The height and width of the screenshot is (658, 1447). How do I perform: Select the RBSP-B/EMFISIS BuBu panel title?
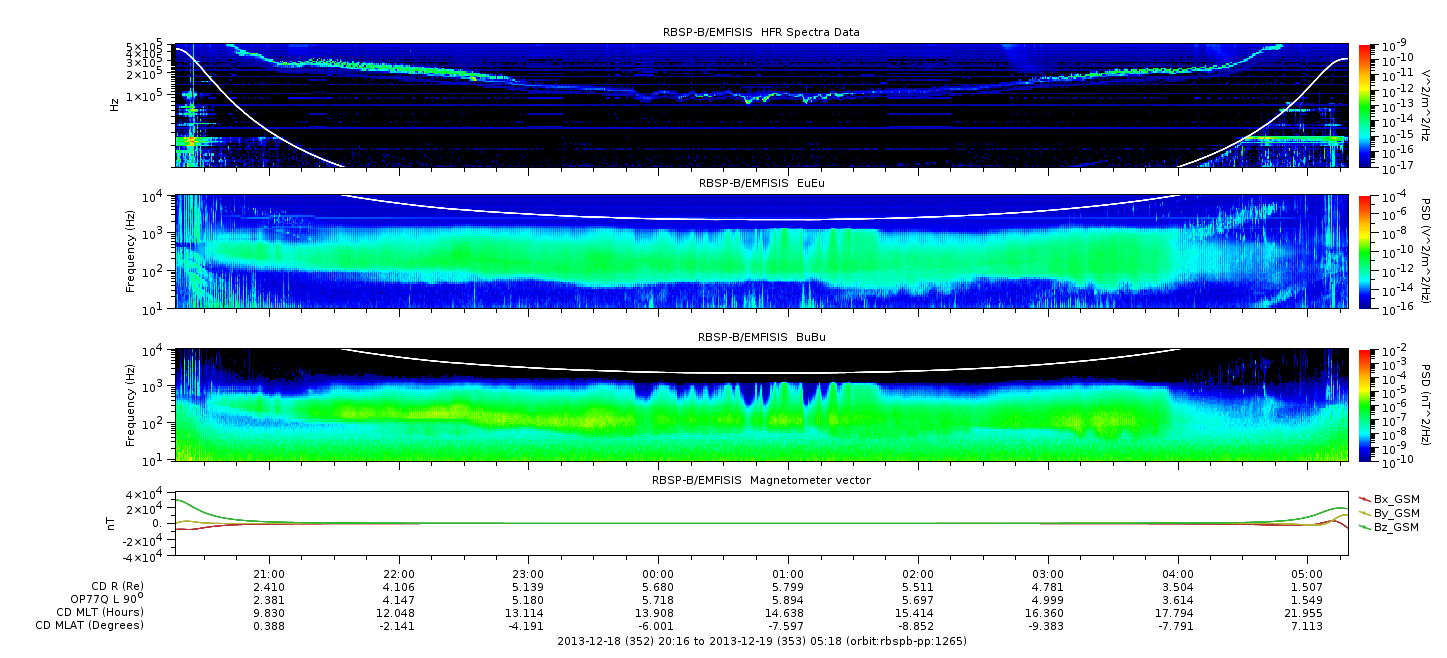[x=761, y=338]
